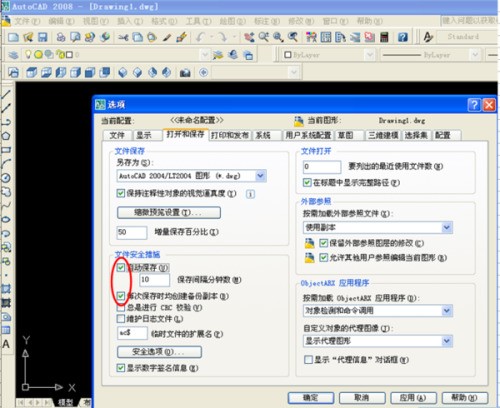Click the 安全选项 button
Viewport: 500px width, 408px height.
(x=159, y=352)
